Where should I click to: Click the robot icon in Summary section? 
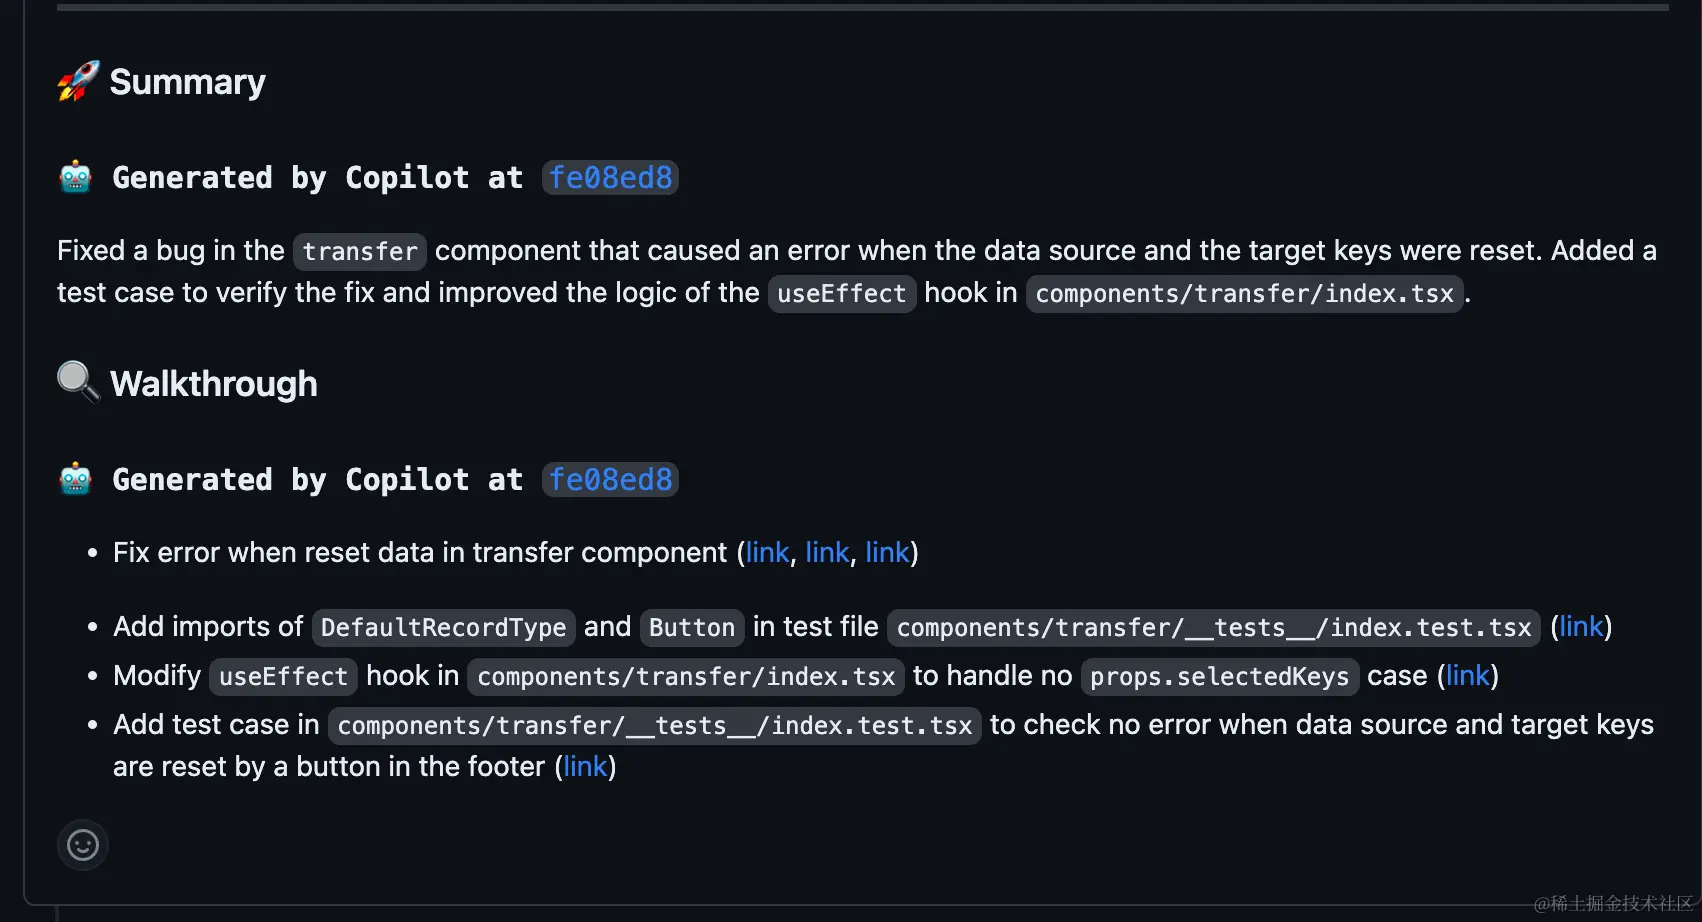(76, 177)
